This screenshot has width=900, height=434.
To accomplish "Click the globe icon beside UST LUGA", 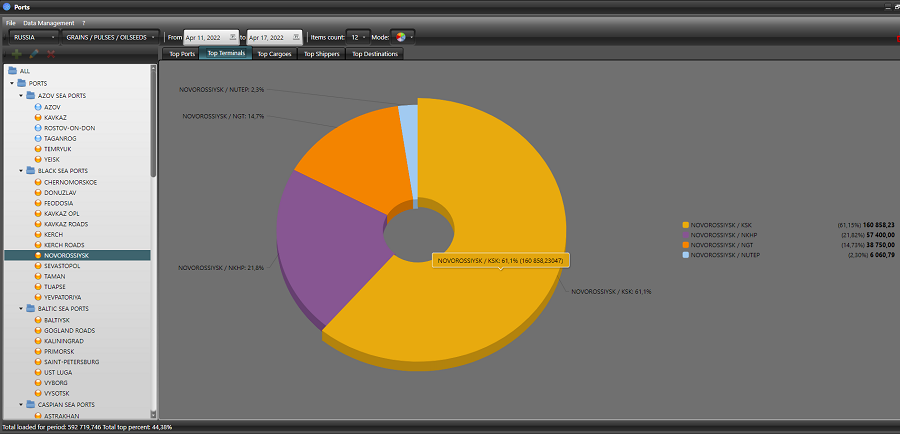I will click(38, 372).
